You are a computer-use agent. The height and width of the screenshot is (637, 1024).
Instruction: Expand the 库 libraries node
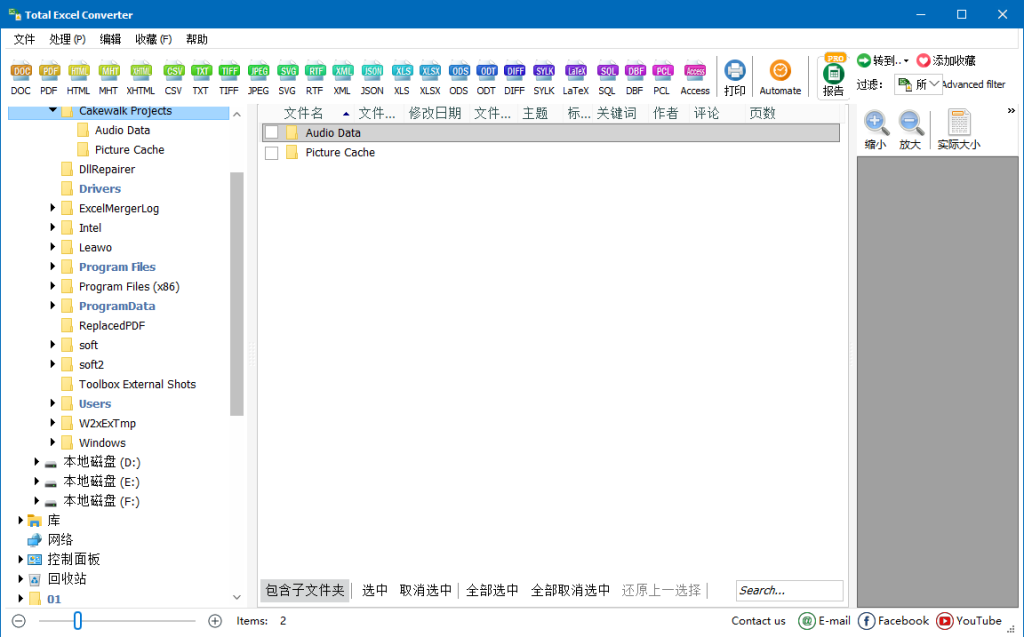pyautogui.click(x=20, y=521)
